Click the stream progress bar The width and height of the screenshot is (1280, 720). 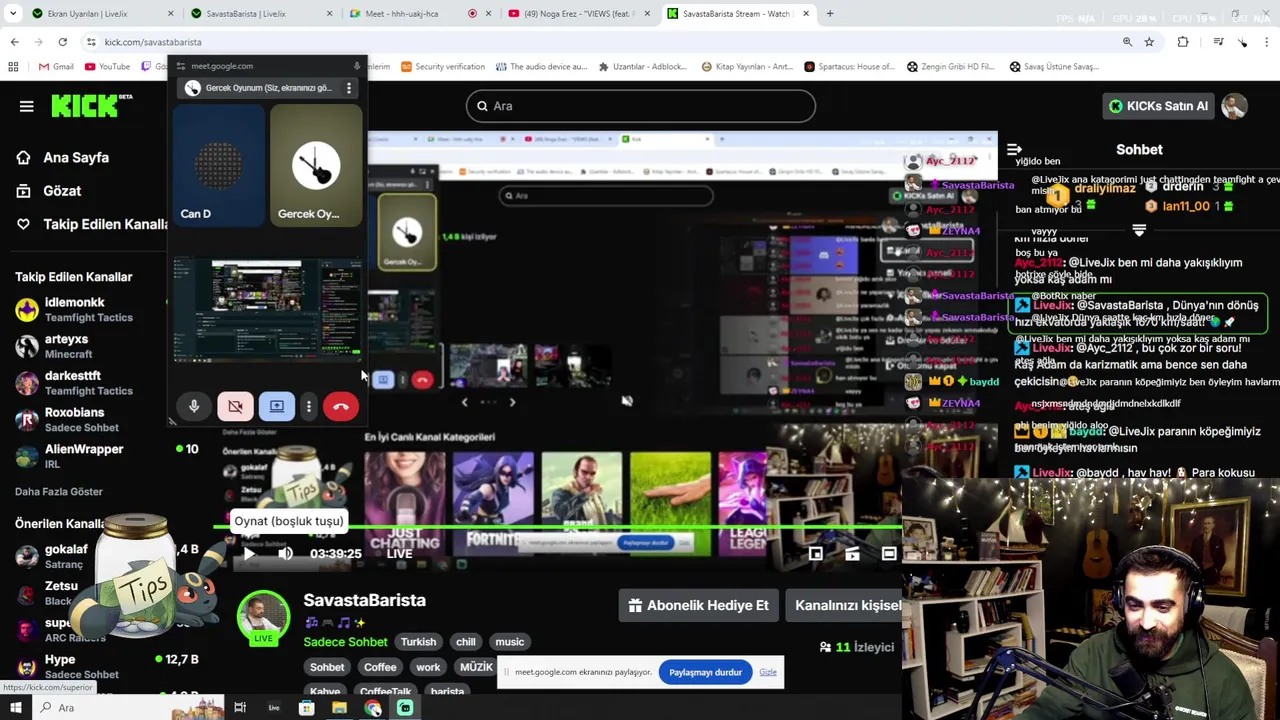click(560, 526)
